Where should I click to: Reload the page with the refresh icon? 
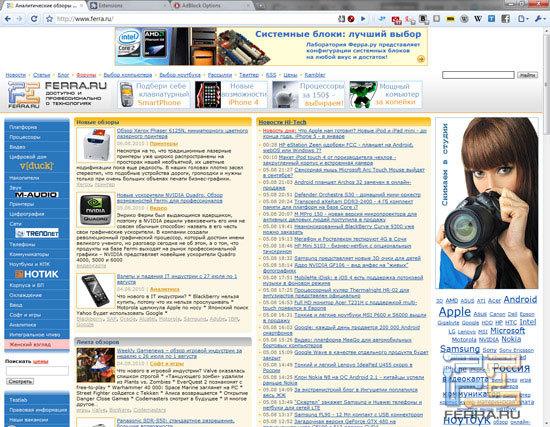[34, 19]
